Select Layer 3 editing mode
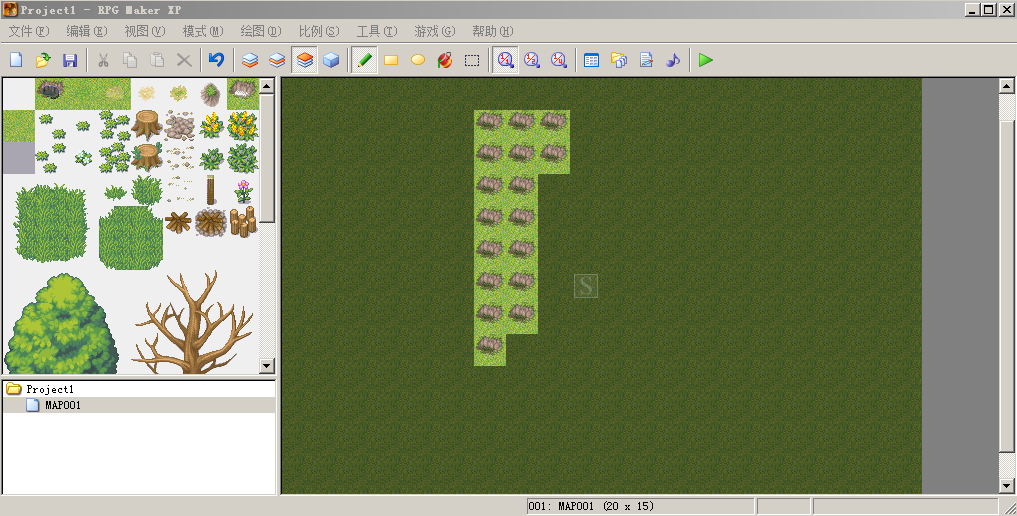This screenshot has width=1017, height=516. click(304, 60)
